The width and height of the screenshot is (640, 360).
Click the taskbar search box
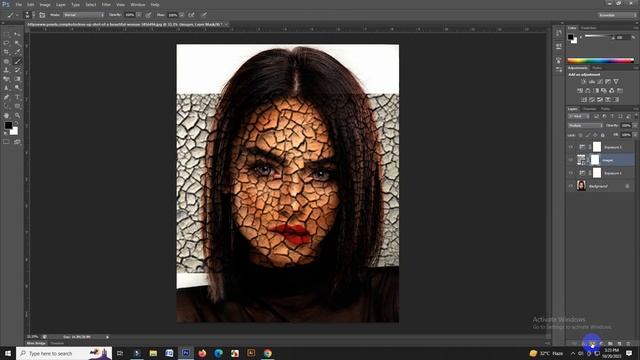[x=64, y=353]
